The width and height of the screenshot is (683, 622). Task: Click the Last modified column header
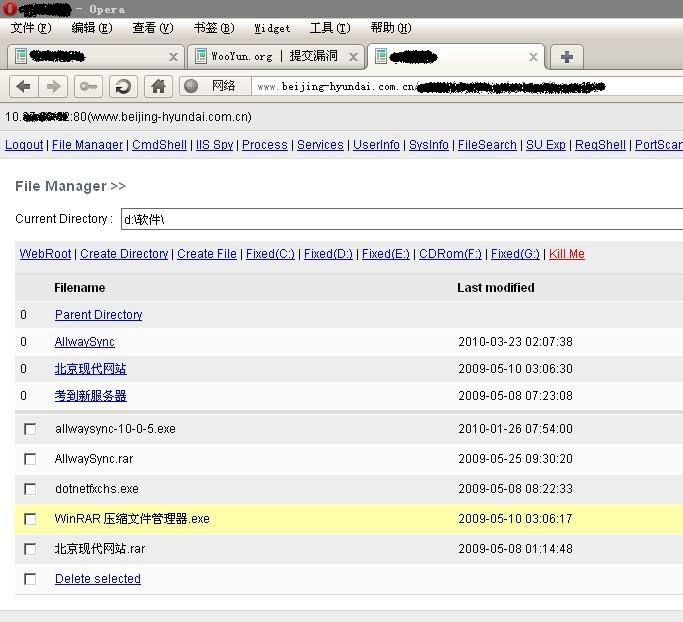click(x=496, y=287)
